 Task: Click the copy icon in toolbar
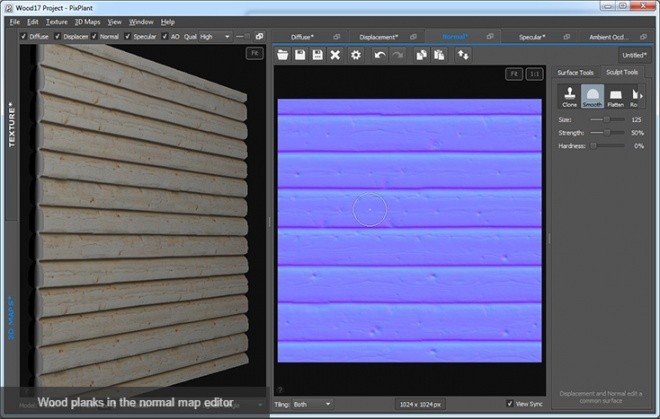coord(421,55)
